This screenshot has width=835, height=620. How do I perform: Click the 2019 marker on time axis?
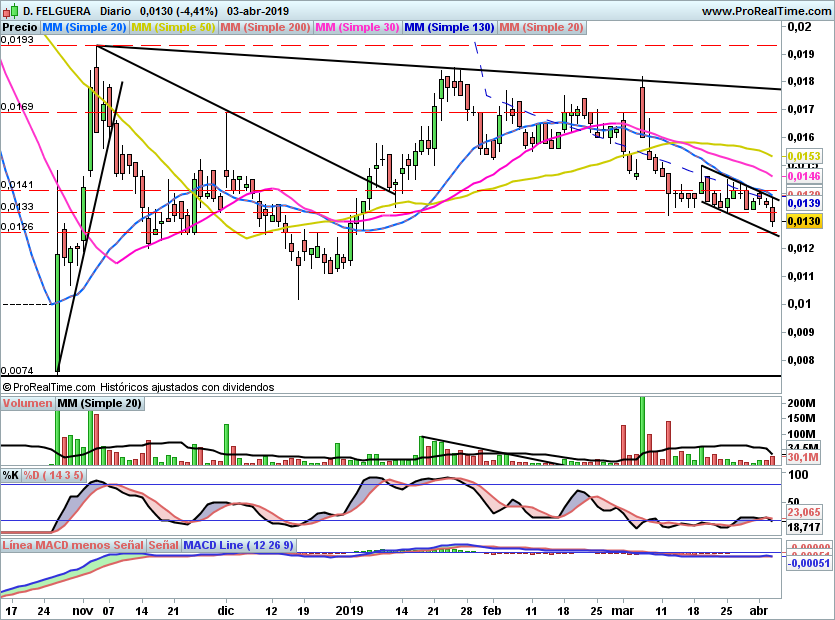click(350, 610)
